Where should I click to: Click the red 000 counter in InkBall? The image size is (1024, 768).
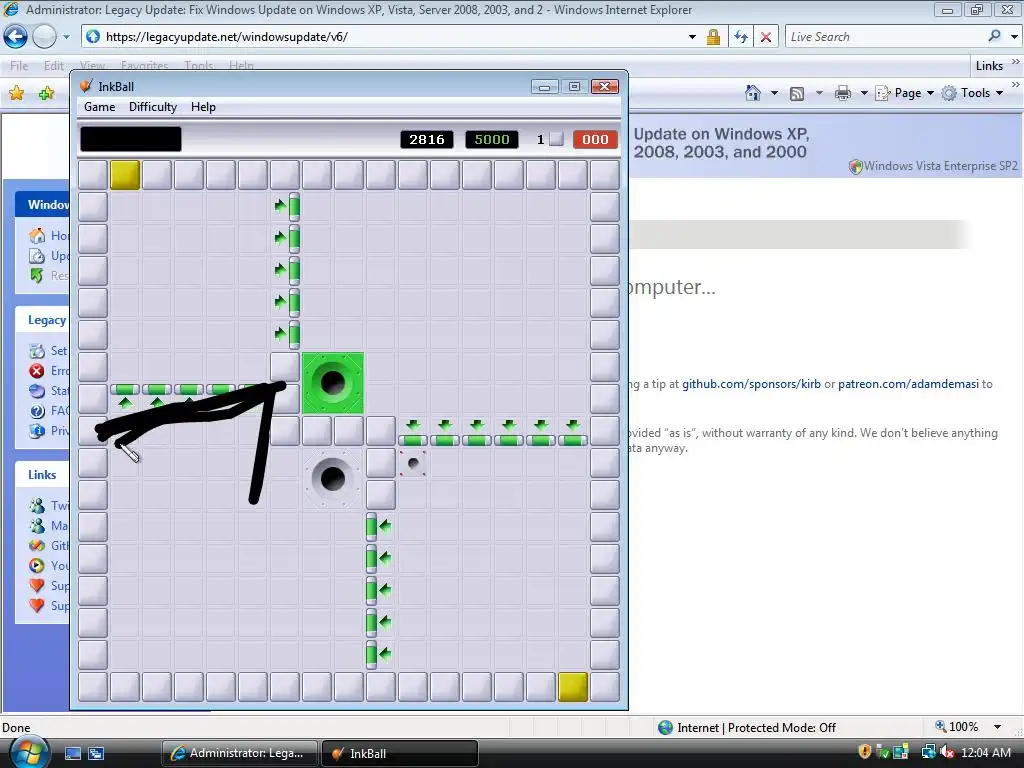[x=595, y=139]
